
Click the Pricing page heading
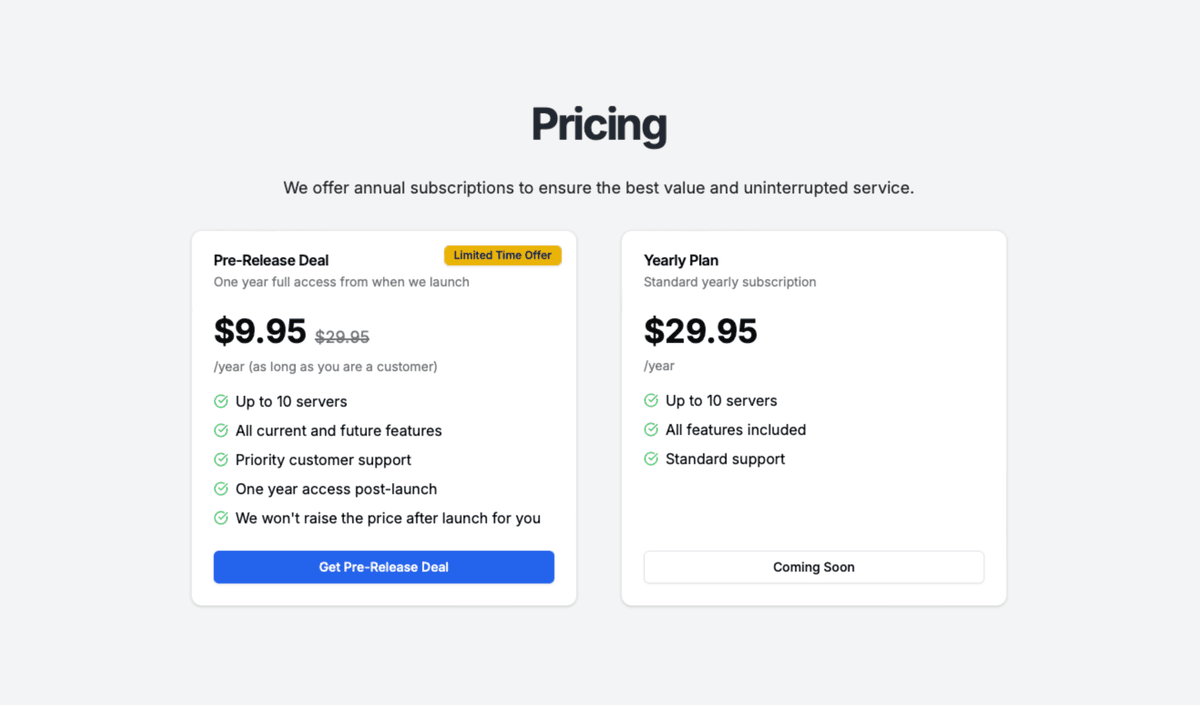(x=599, y=124)
